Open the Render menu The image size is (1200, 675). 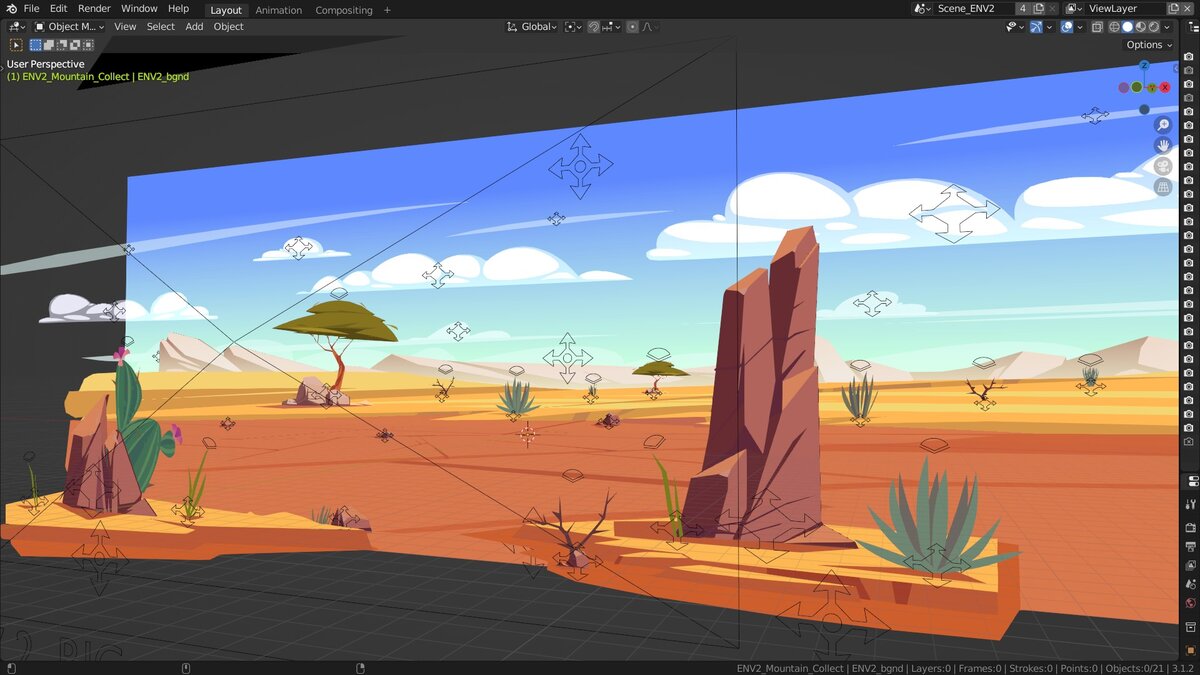tap(94, 9)
